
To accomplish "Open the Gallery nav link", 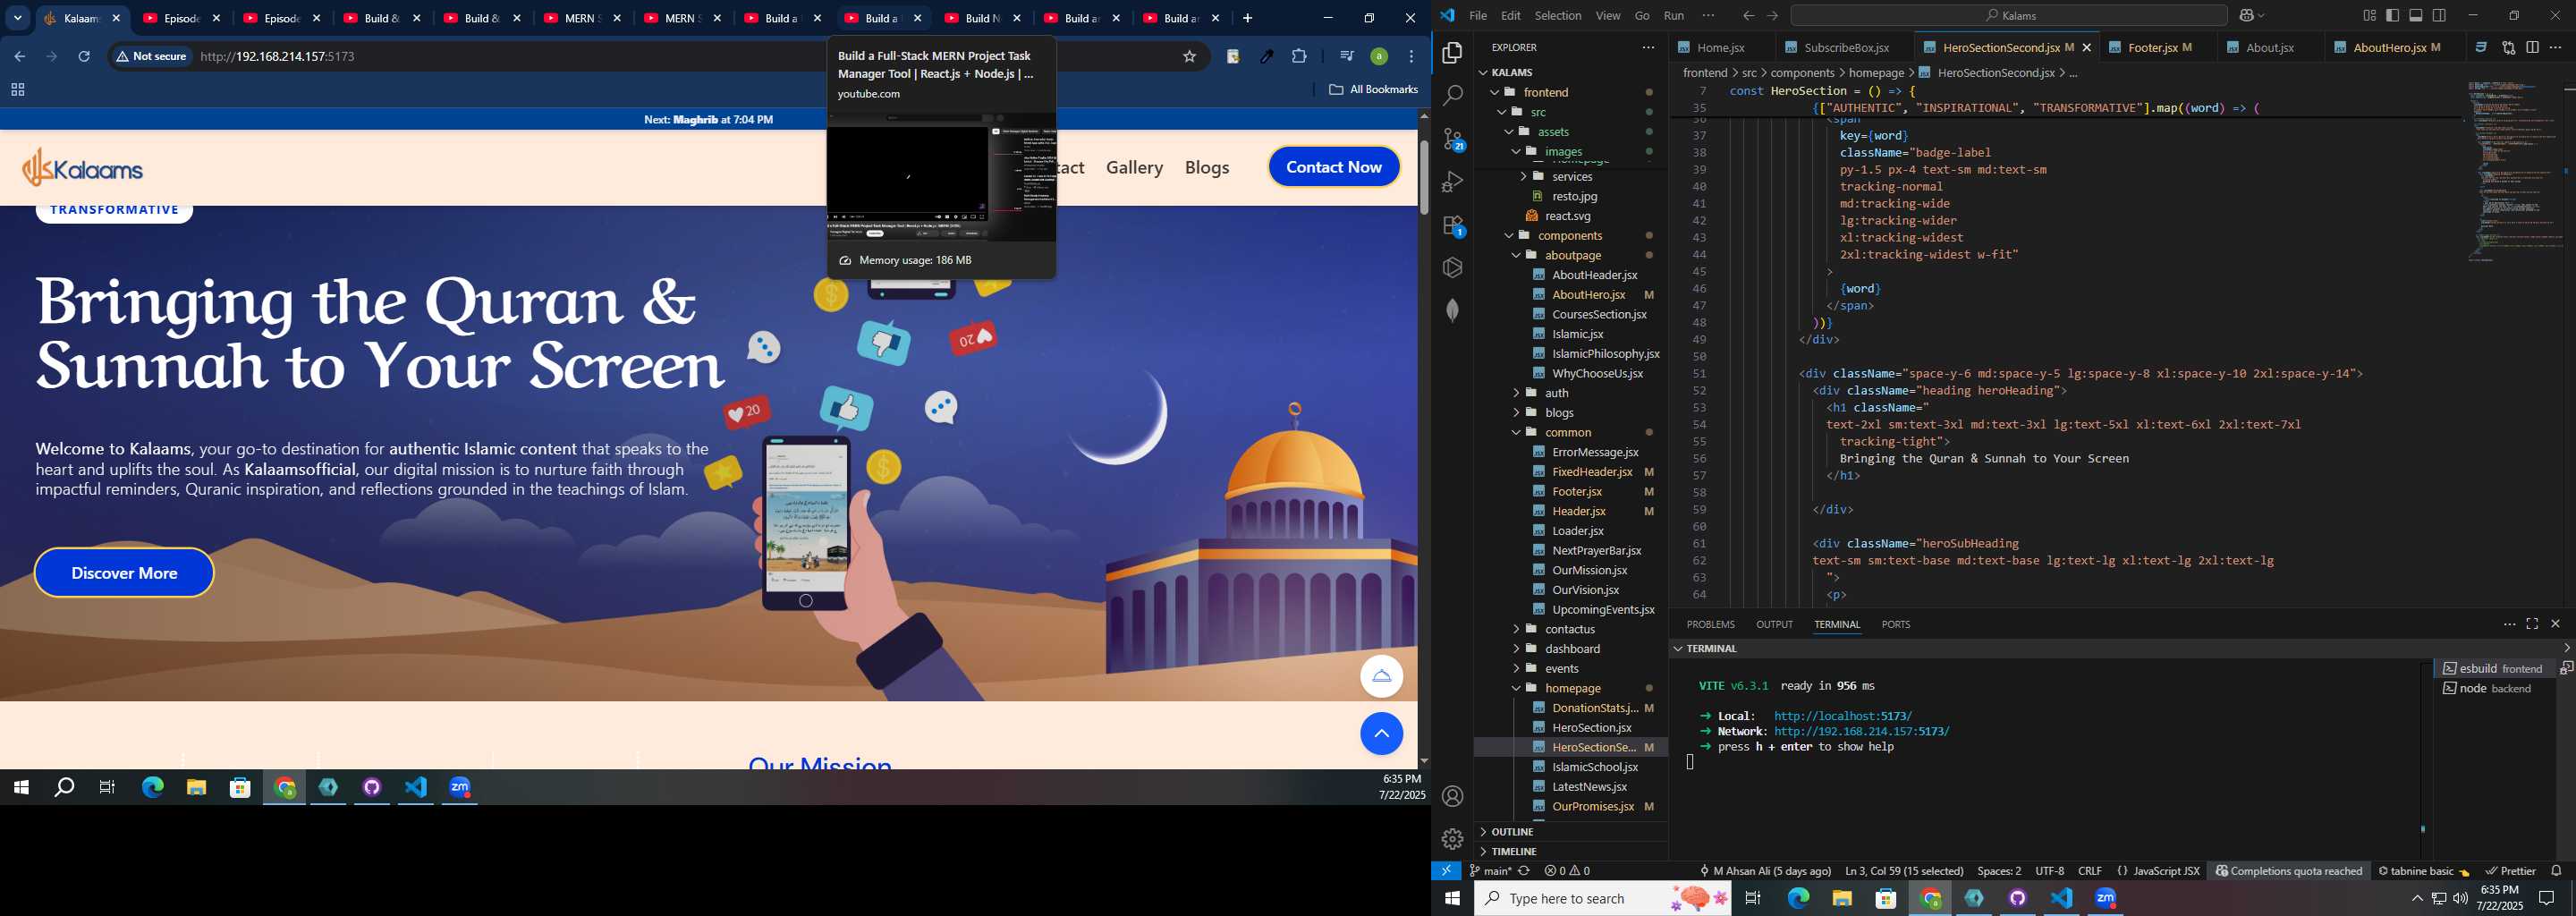I will tap(1134, 167).
